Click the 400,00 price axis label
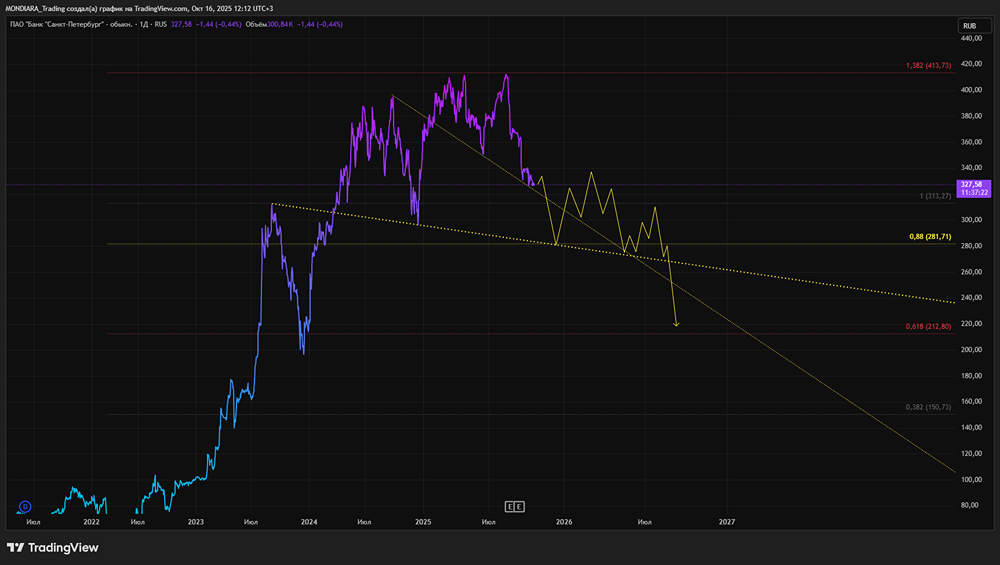 [971, 90]
